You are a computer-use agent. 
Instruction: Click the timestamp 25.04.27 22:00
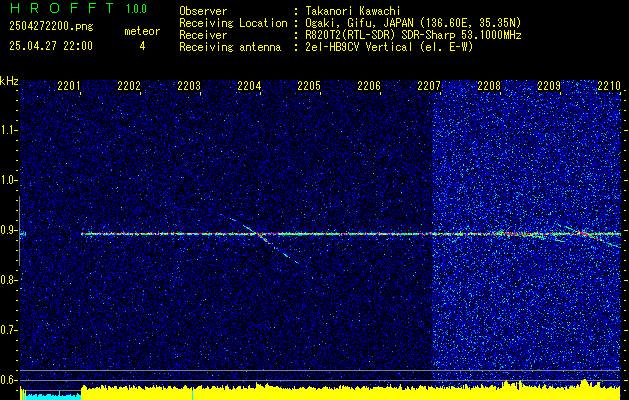[x=51, y=46]
